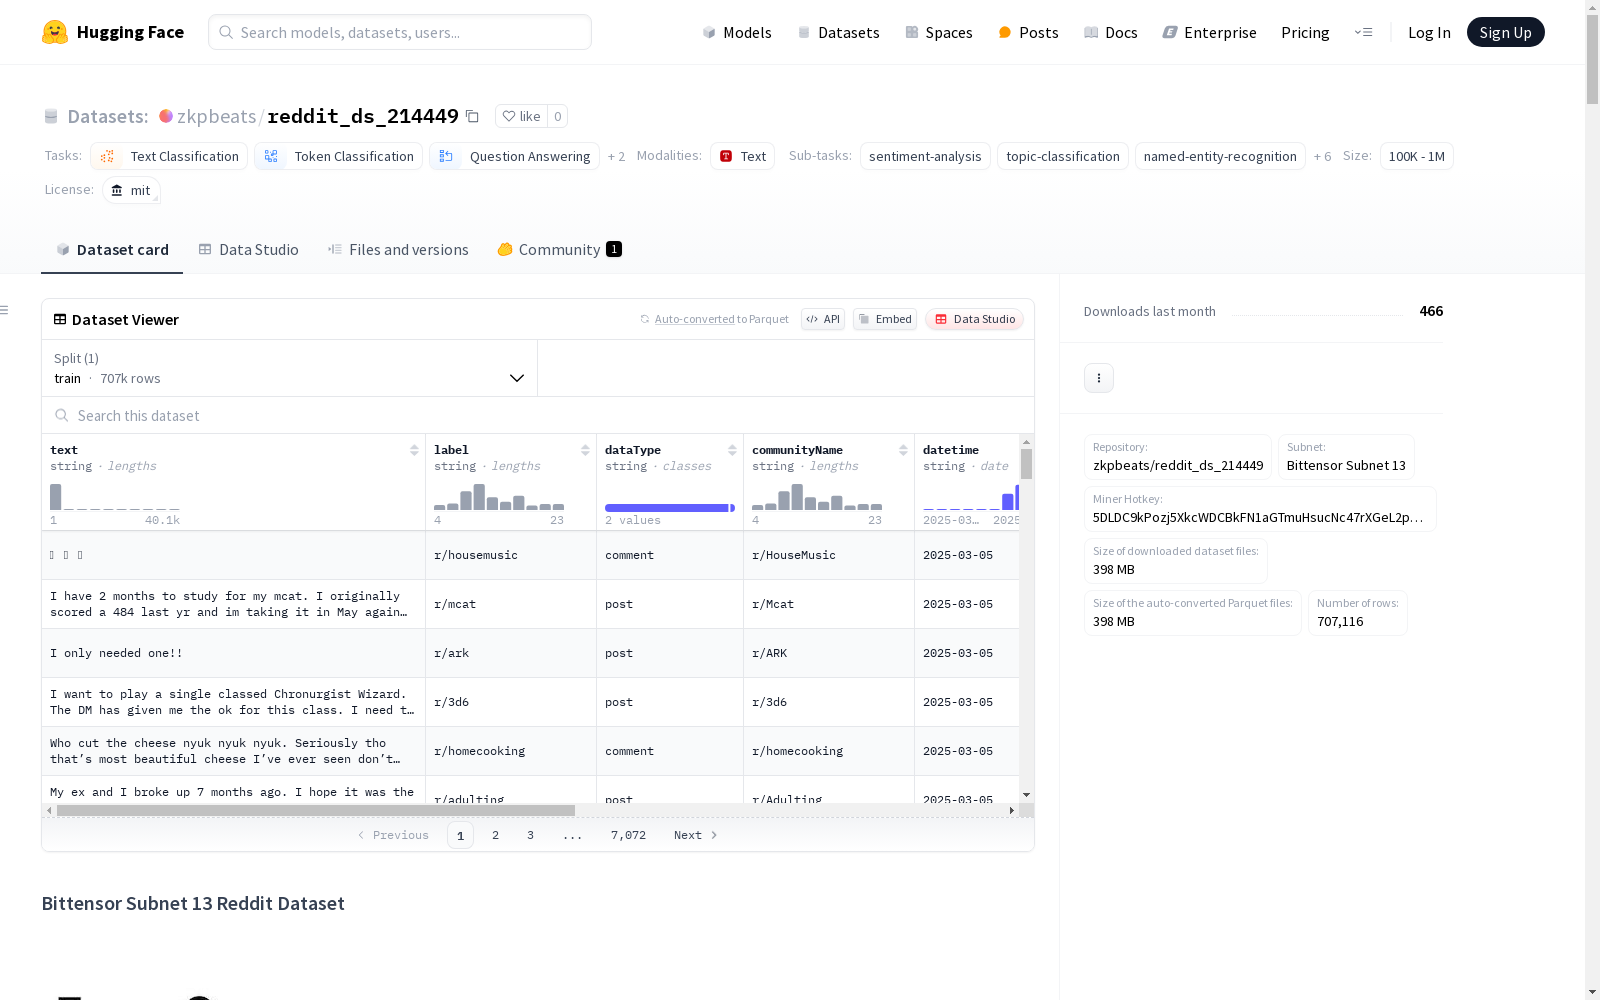Click the Datasets breadcrumb link

107,116
